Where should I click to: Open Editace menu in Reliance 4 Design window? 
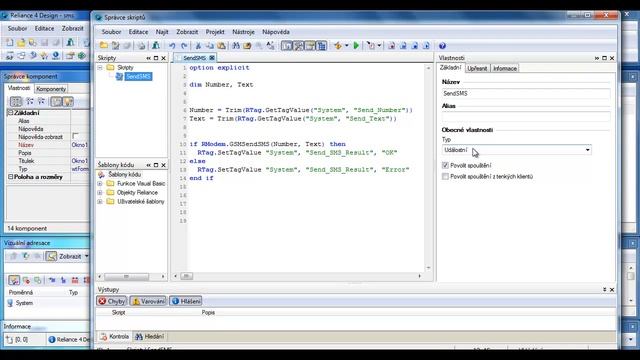[44, 29]
